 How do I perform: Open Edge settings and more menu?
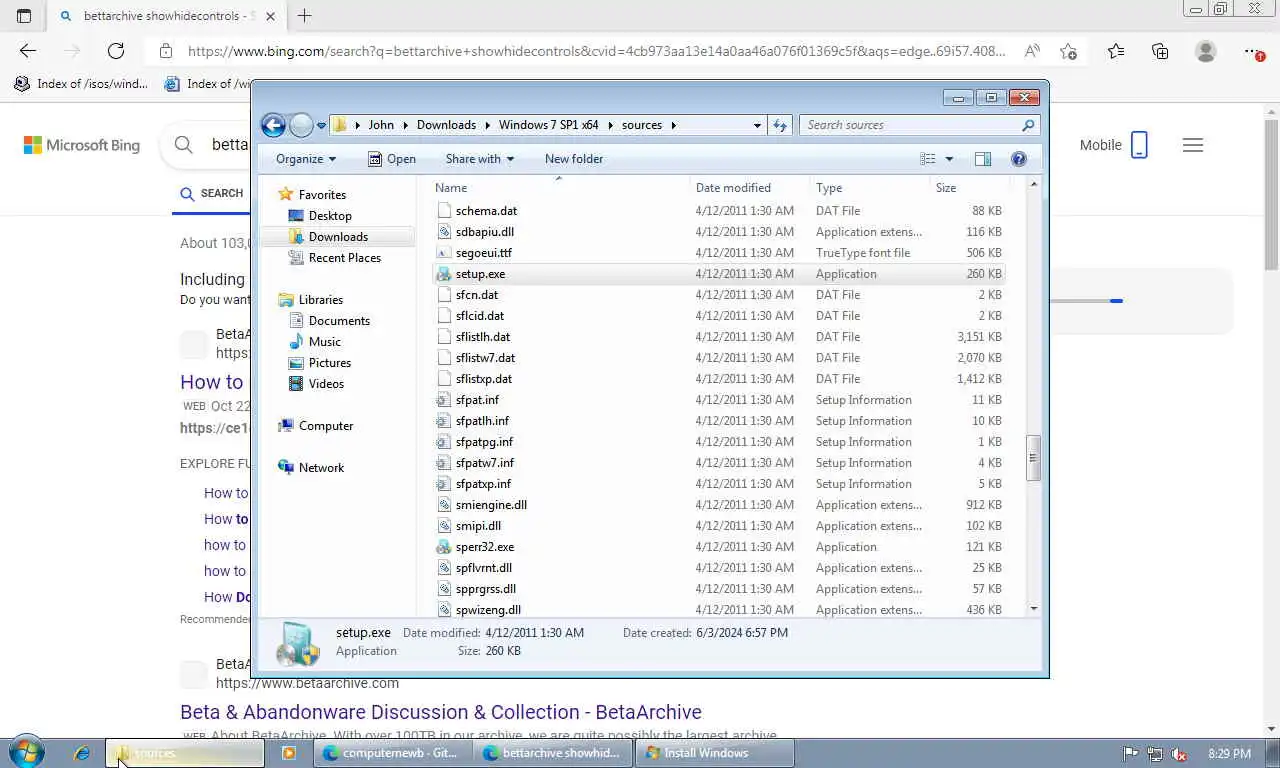click(1252, 51)
